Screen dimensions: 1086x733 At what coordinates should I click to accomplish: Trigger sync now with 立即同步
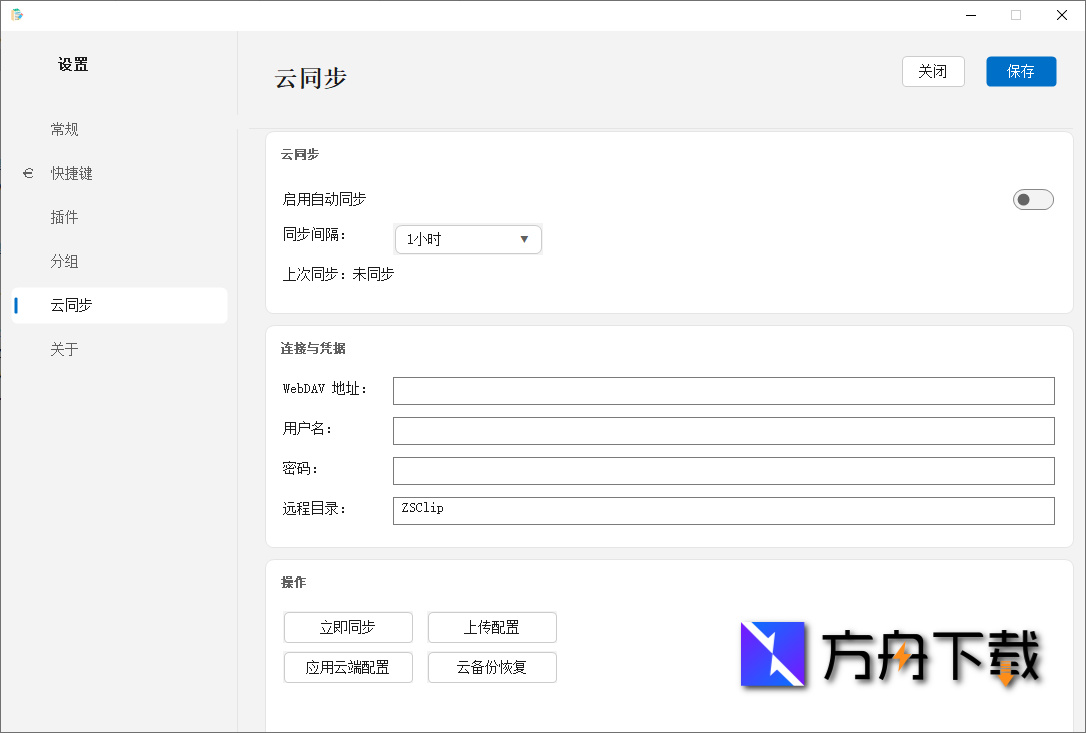click(348, 627)
